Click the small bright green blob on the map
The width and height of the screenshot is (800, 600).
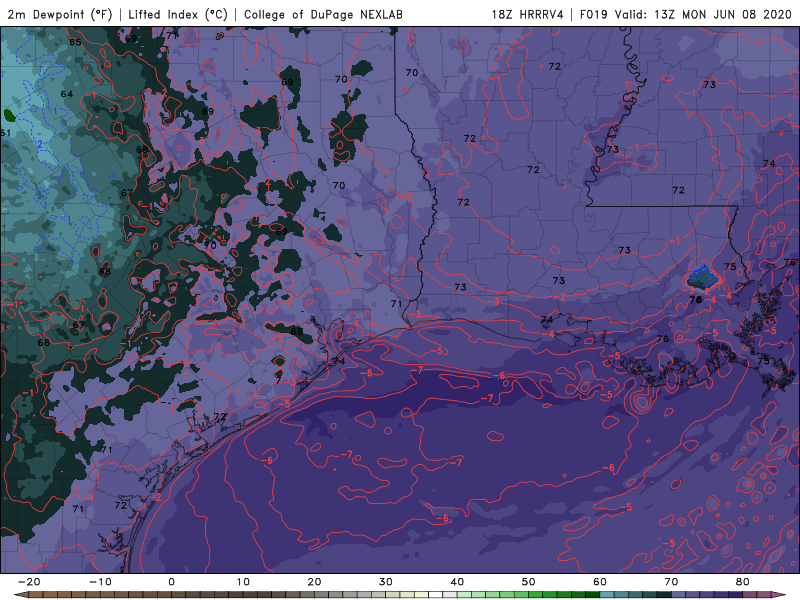pyautogui.click(x=9, y=115)
